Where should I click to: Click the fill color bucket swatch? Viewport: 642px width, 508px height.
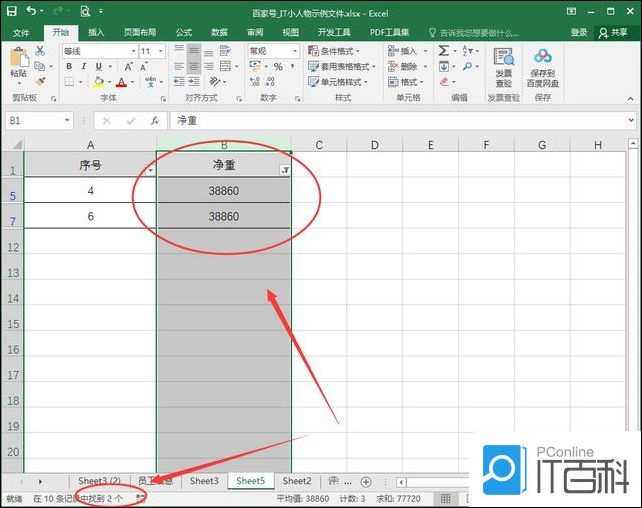pos(98,82)
